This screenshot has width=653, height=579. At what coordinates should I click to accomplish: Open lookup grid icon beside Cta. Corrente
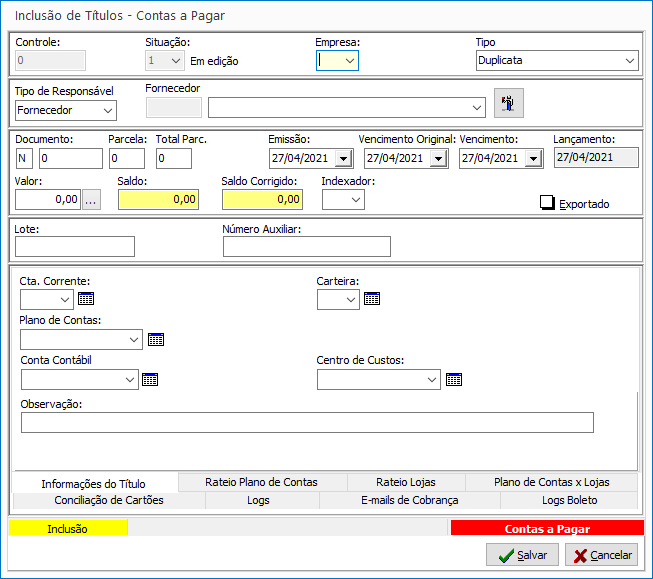86,298
